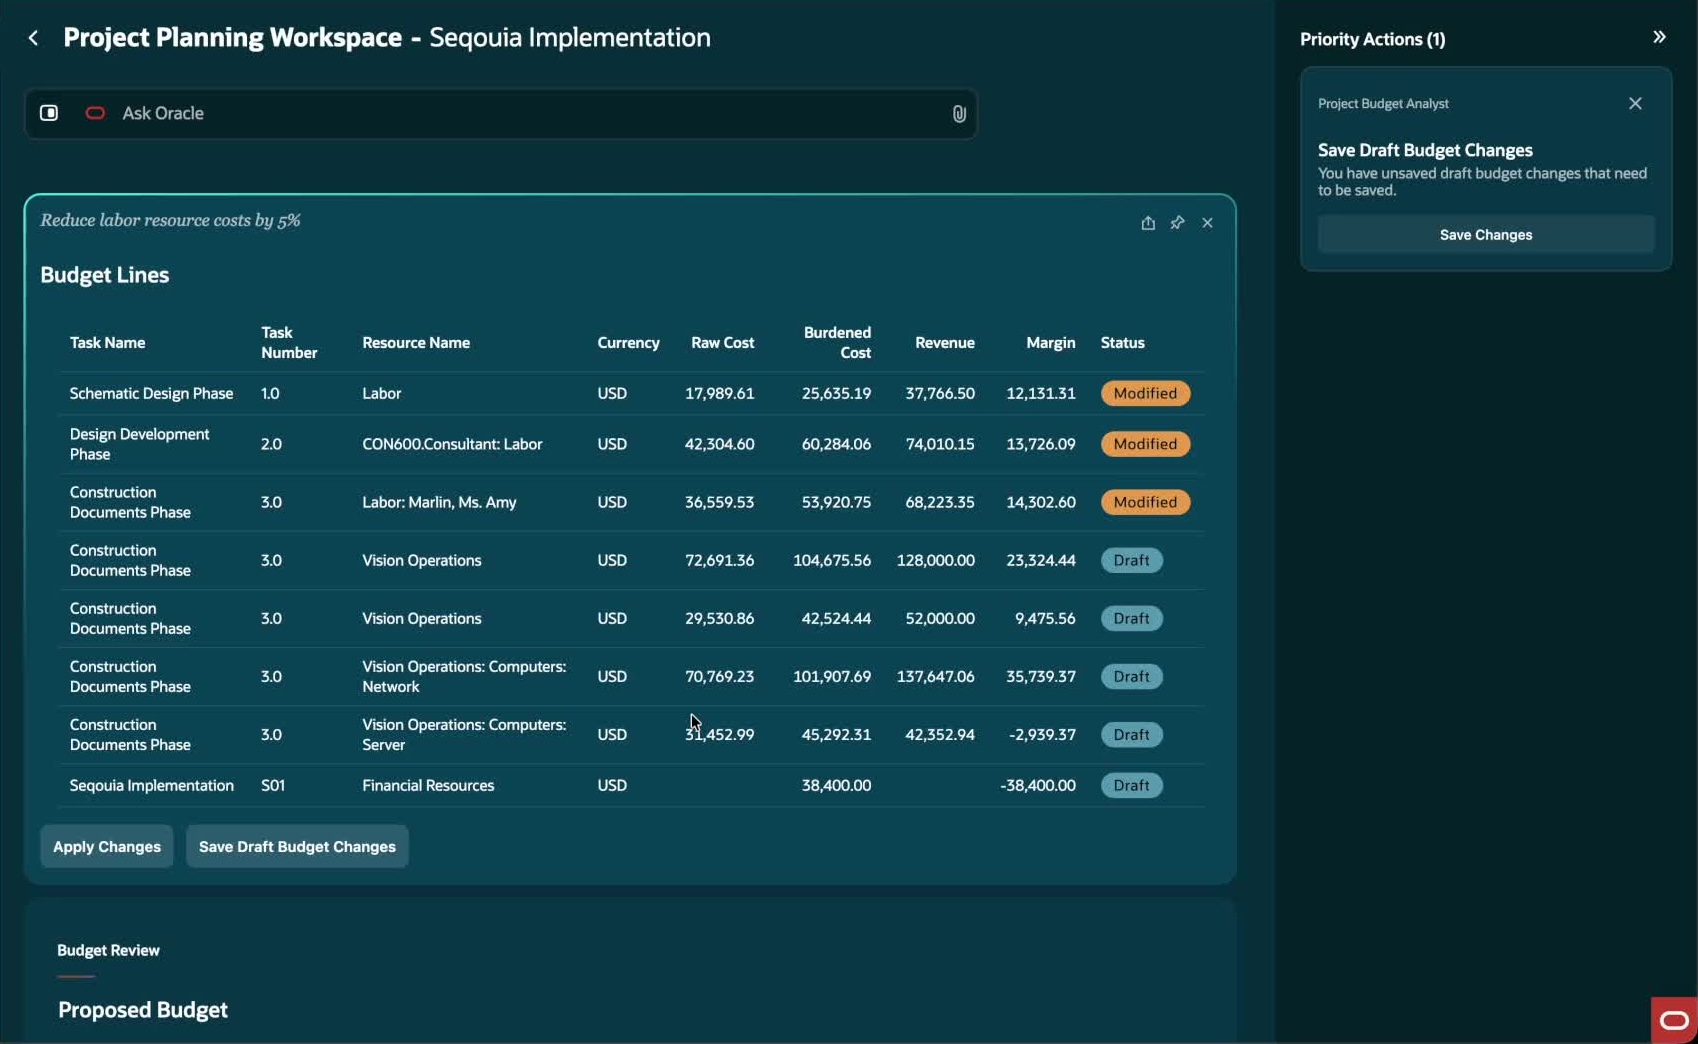Click the Task Number column header

pos(289,342)
